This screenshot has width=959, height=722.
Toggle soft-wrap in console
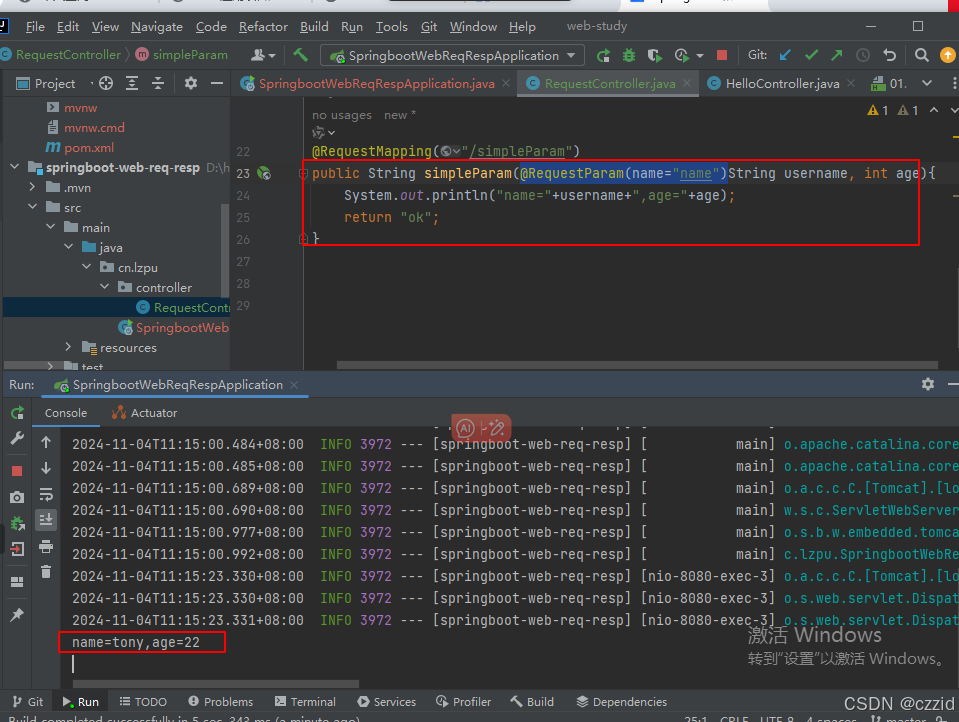pyautogui.click(x=46, y=494)
